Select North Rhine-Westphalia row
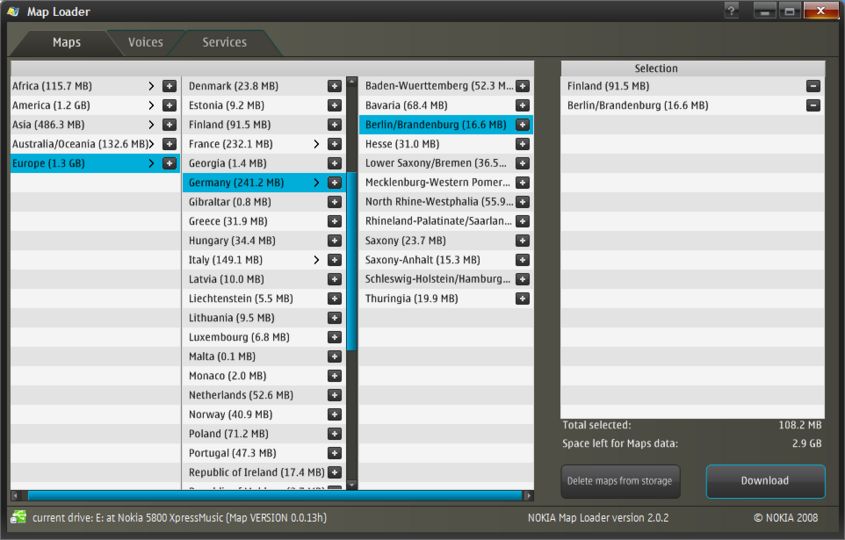 click(x=446, y=202)
